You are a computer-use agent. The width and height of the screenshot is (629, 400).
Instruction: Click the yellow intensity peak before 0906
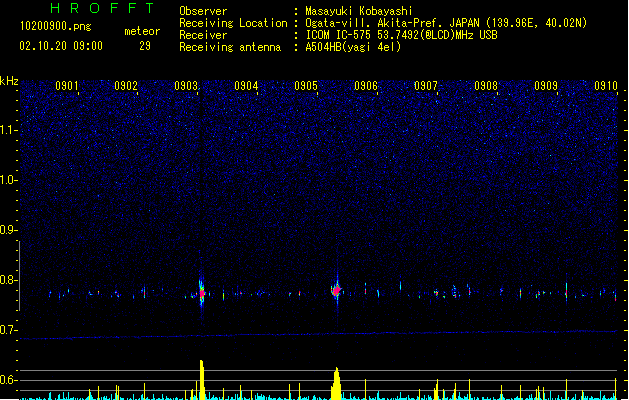(x=337, y=383)
